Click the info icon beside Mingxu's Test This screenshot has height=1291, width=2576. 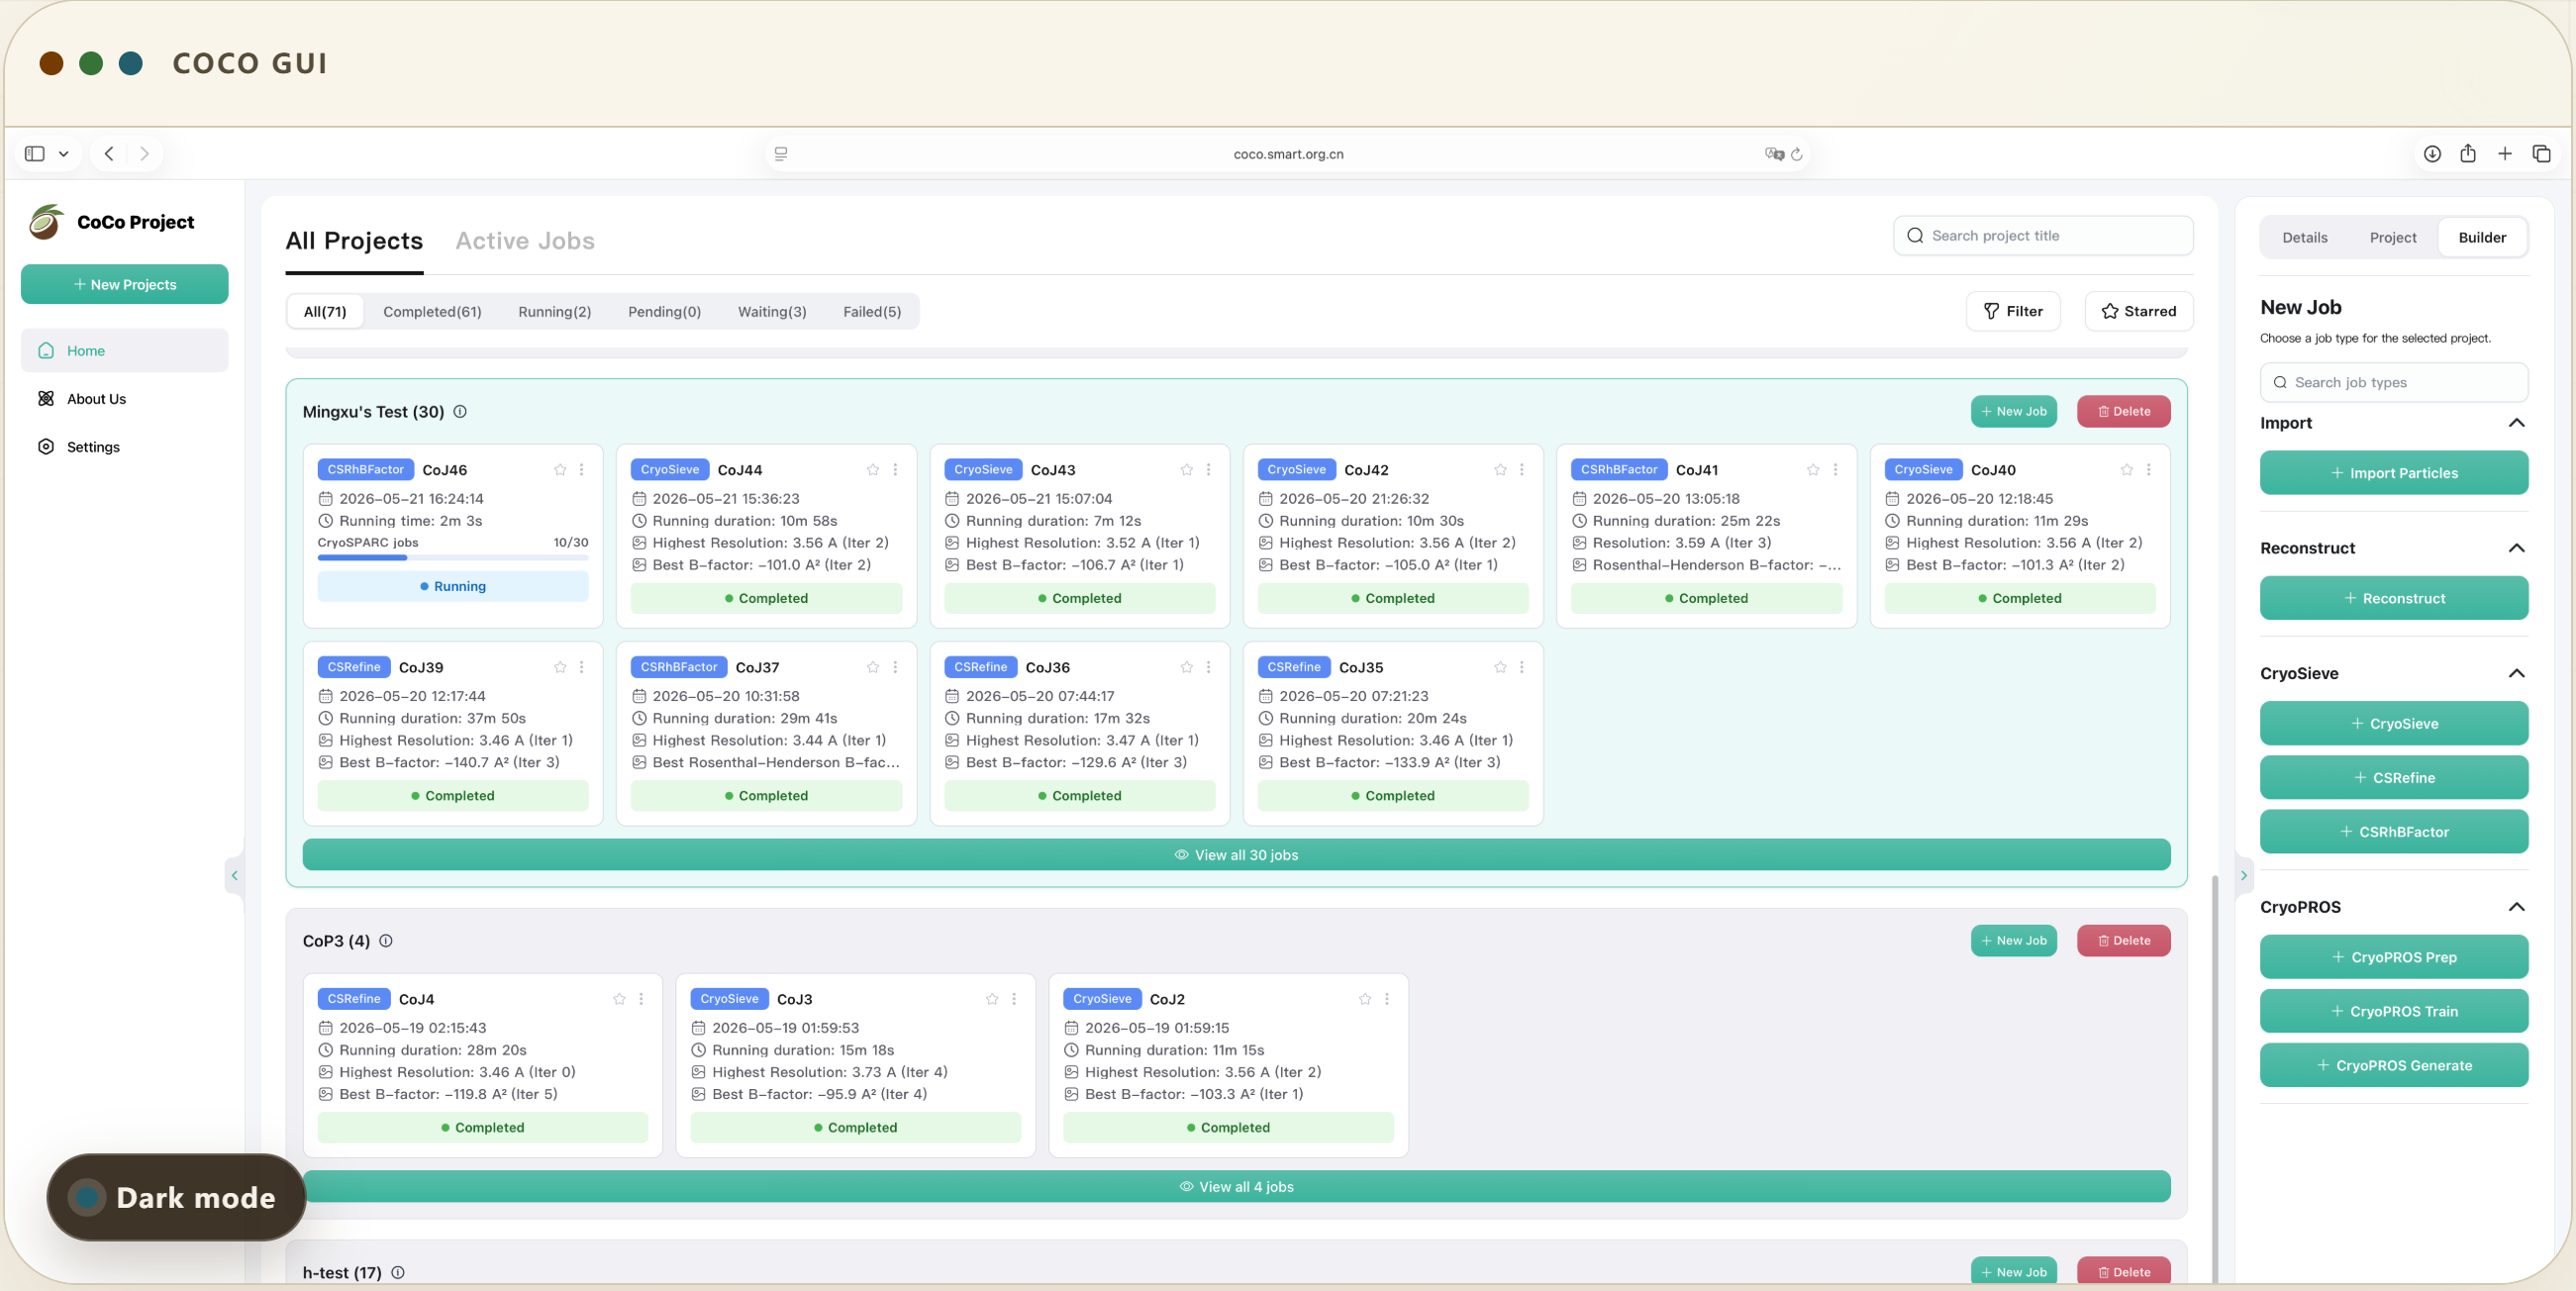pyautogui.click(x=460, y=412)
